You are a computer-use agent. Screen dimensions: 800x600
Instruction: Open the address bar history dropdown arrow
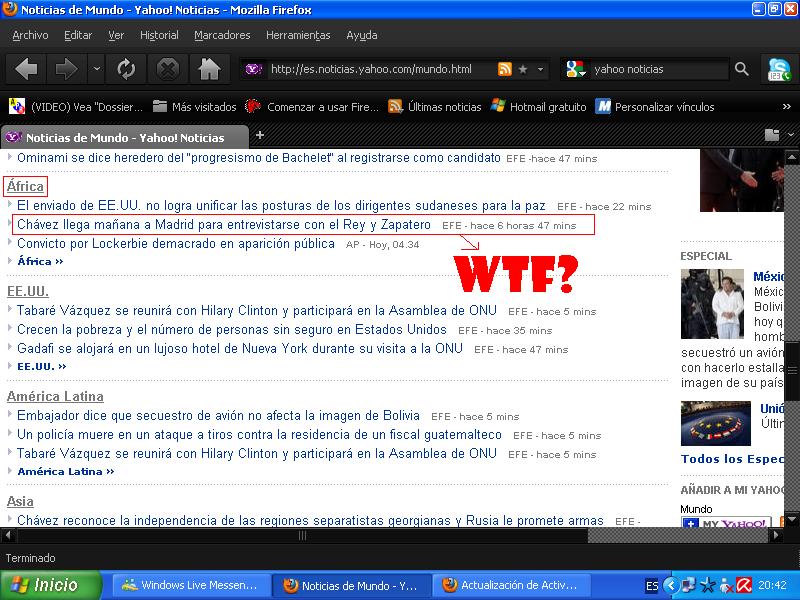click(x=540, y=69)
